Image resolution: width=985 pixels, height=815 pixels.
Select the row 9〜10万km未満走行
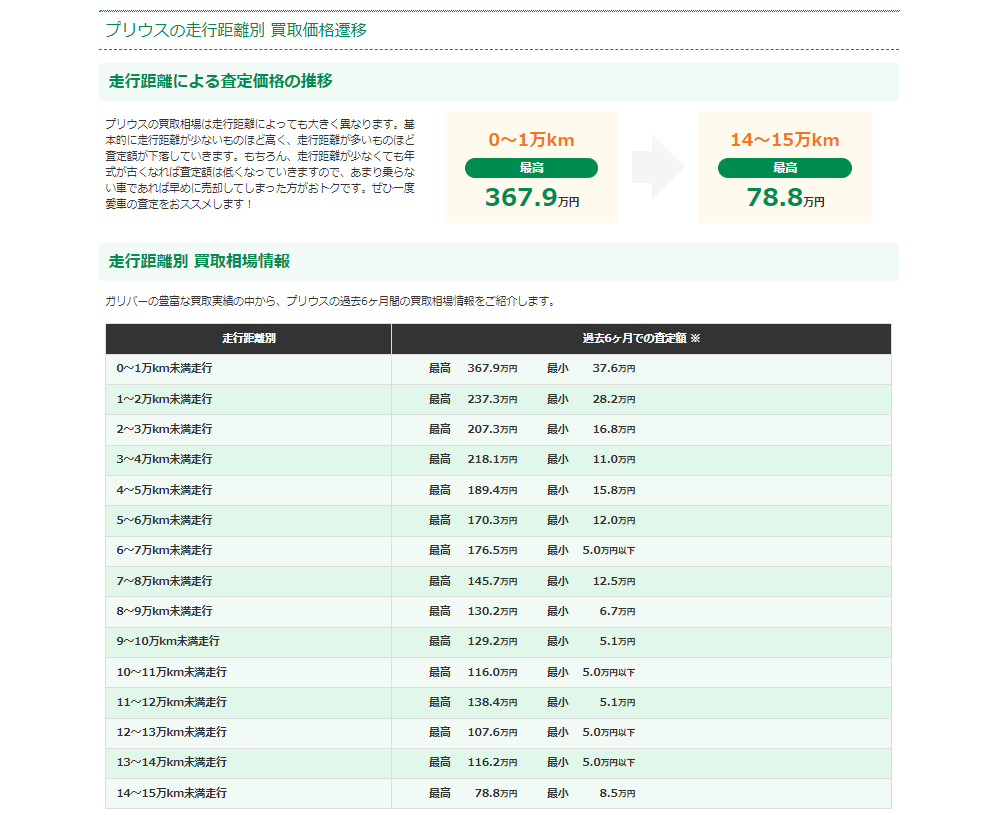click(499, 642)
